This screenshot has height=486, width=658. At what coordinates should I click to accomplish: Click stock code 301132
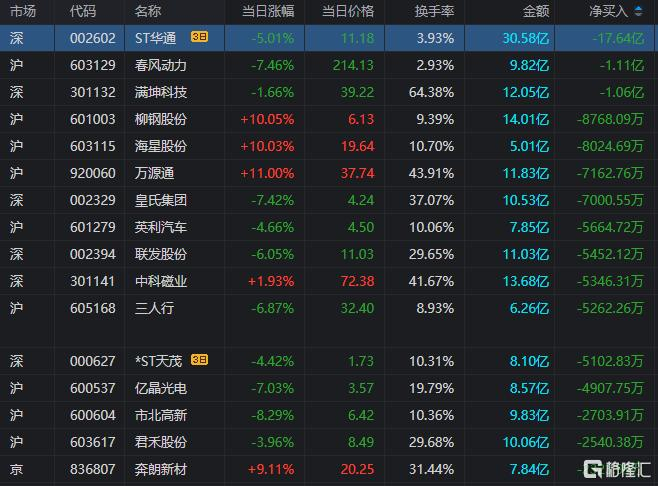coord(92,92)
